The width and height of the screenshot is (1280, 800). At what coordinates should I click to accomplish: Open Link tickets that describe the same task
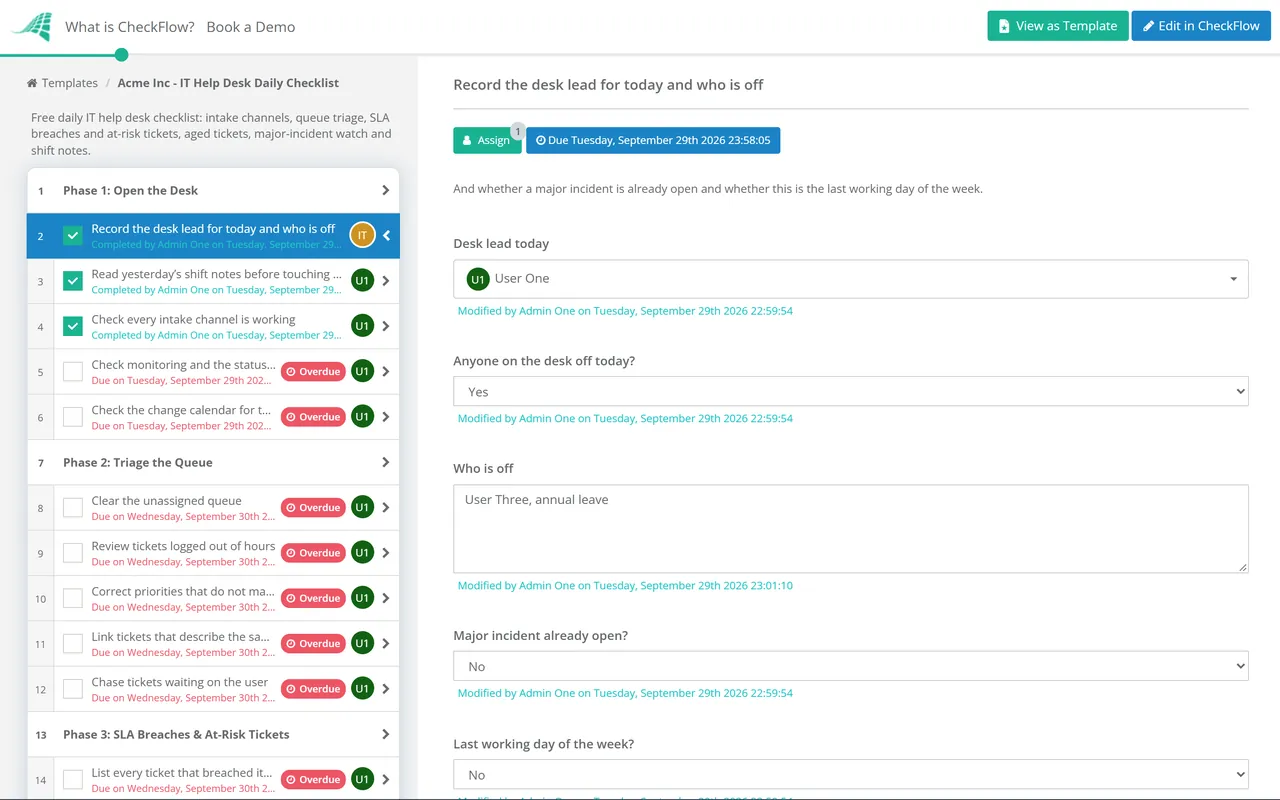point(180,637)
